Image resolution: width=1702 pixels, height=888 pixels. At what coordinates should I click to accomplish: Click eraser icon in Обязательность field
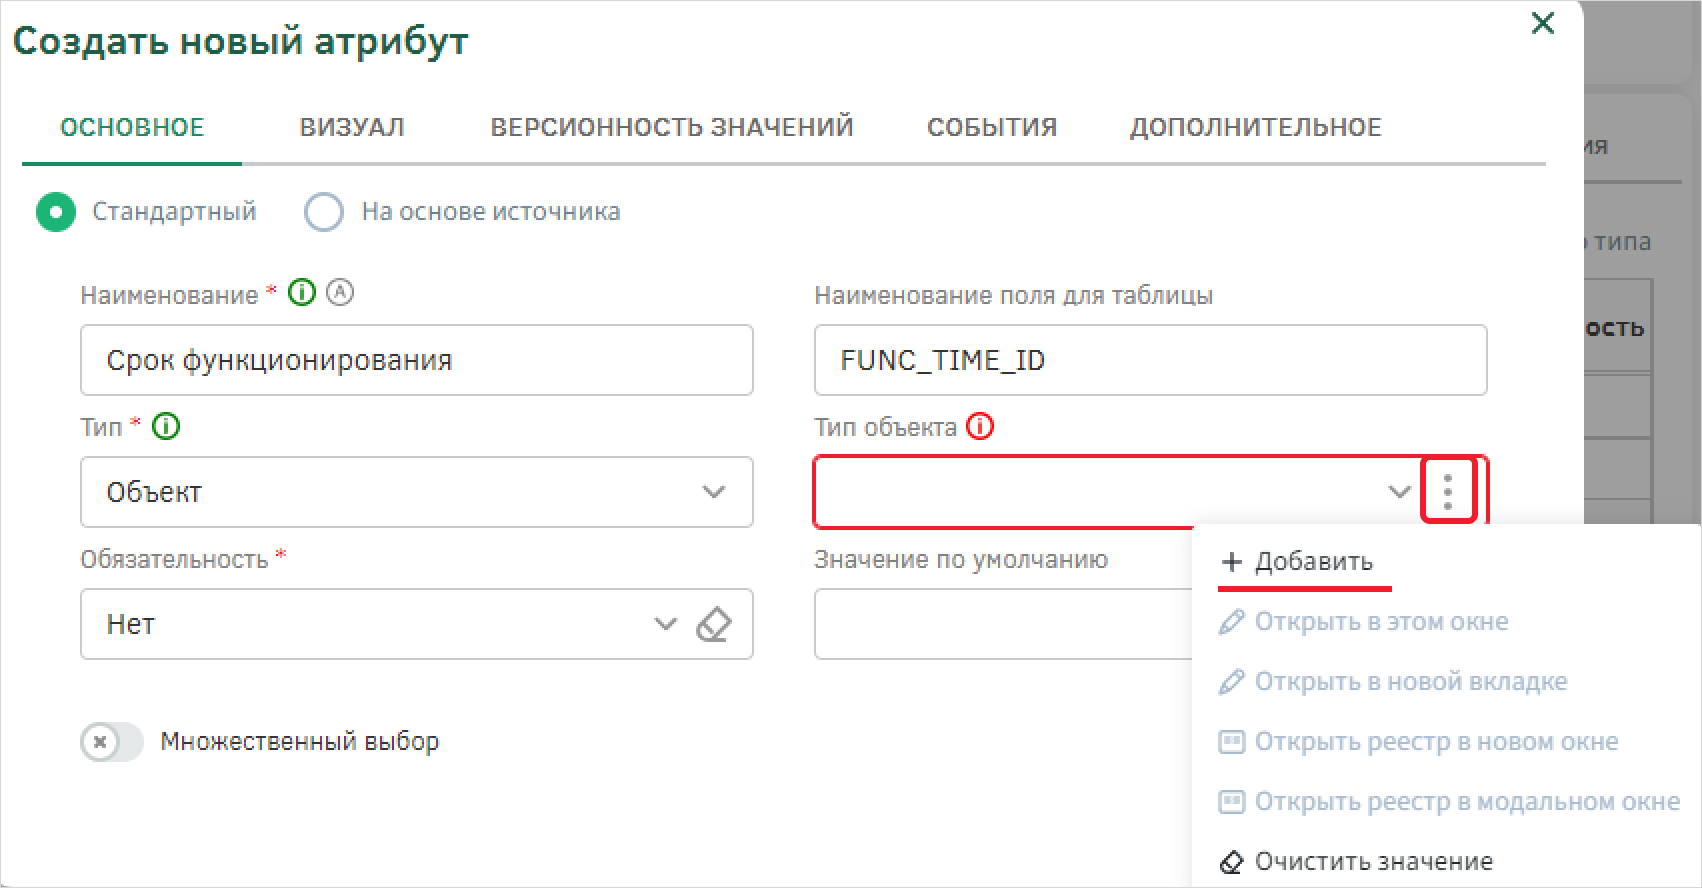pyautogui.click(x=713, y=624)
